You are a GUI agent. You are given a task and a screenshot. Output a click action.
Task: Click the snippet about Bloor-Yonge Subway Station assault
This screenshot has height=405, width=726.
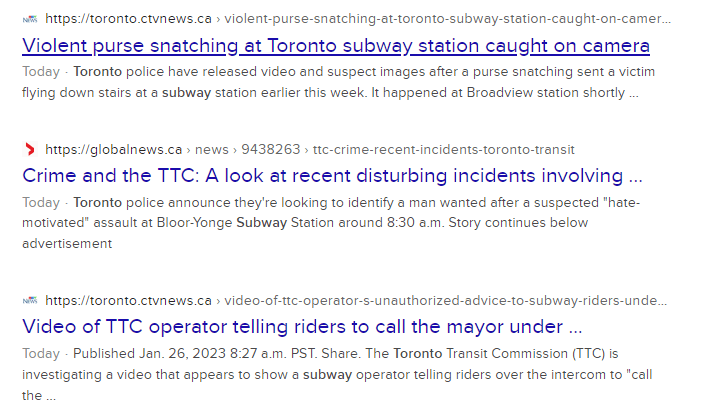pyautogui.click(x=331, y=223)
